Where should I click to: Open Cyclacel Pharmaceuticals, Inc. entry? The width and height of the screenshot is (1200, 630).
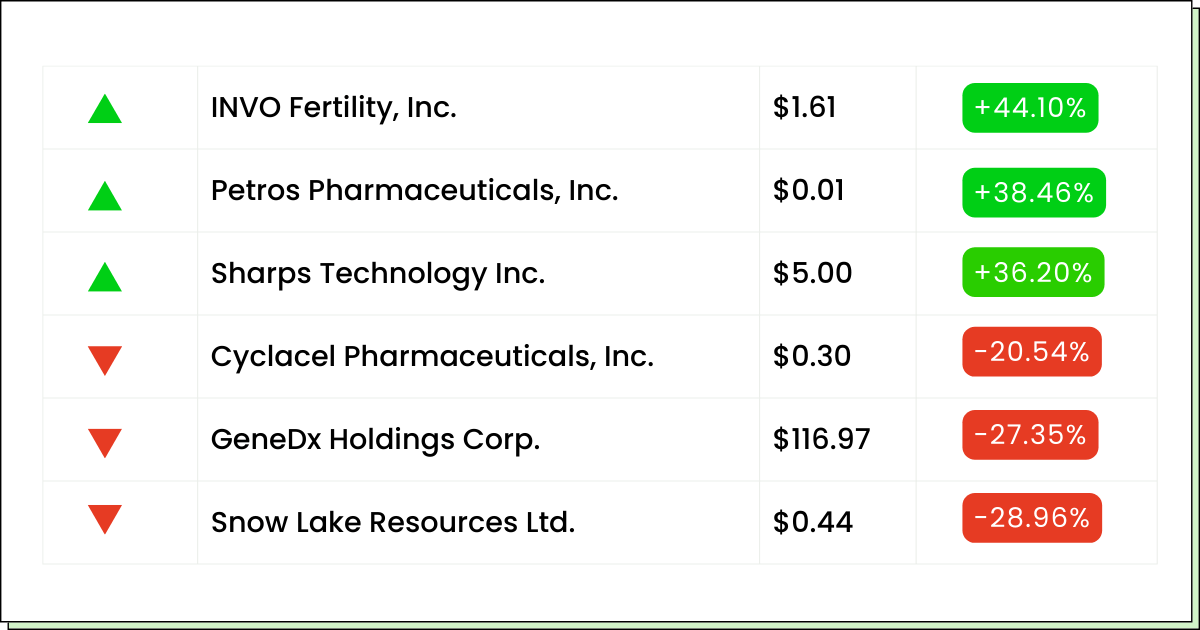click(x=432, y=356)
